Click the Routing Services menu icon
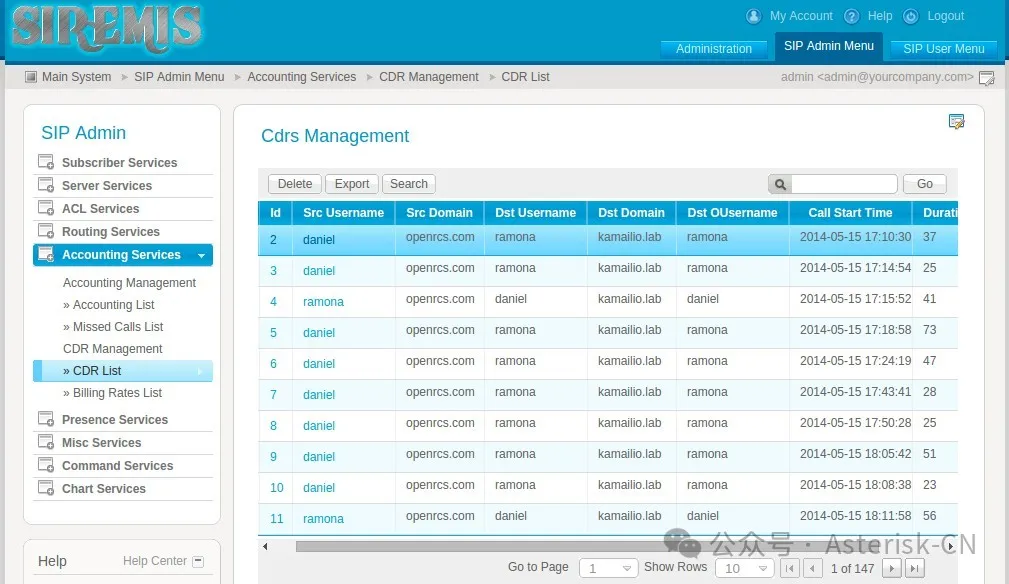 tap(46, 232)
